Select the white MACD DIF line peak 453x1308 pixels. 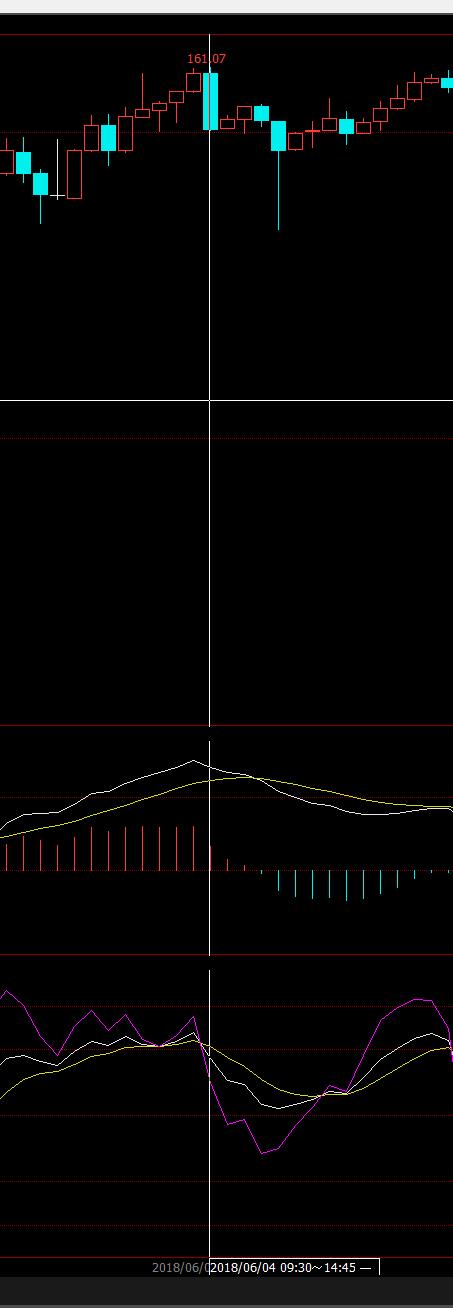tap(193, 761)
